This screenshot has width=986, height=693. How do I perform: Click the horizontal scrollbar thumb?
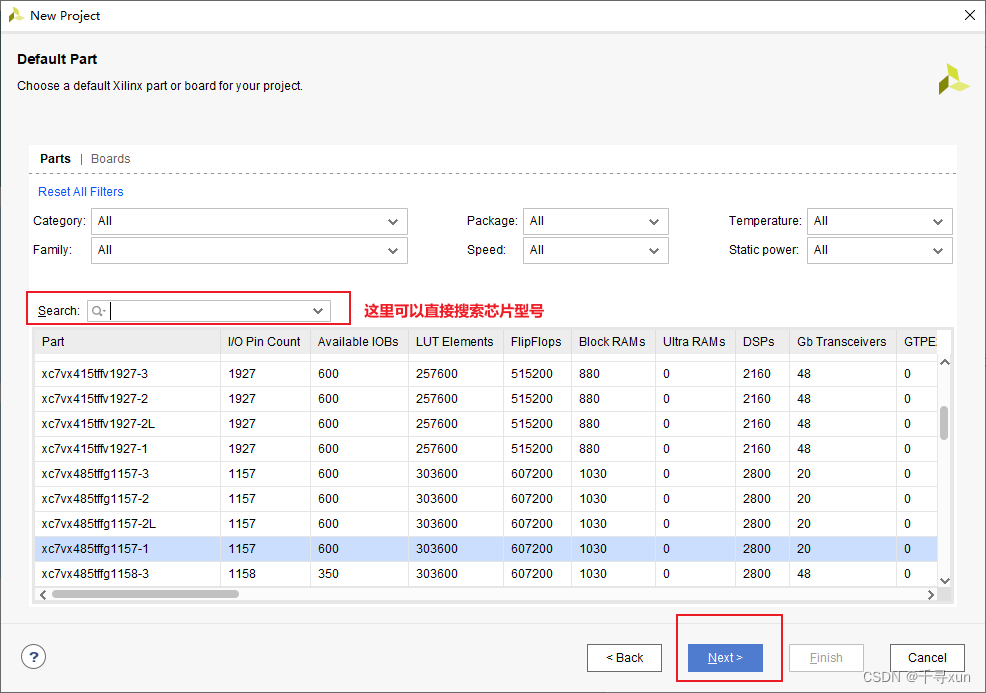coord(145,594)
